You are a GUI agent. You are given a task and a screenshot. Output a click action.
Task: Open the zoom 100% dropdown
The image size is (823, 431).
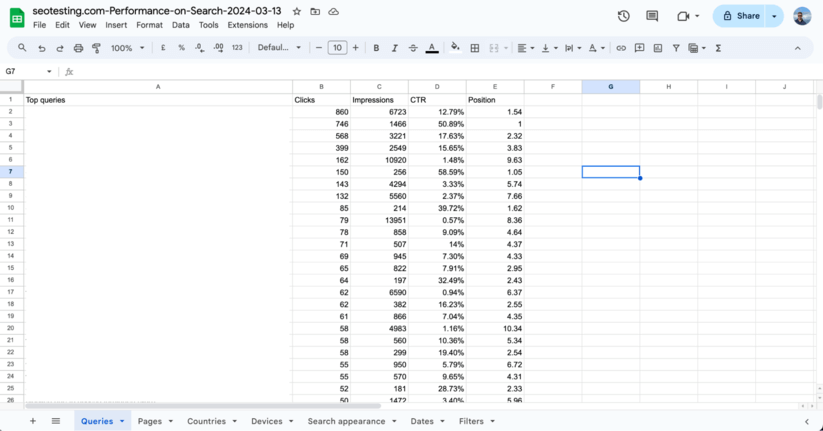(x=127, y=48)
